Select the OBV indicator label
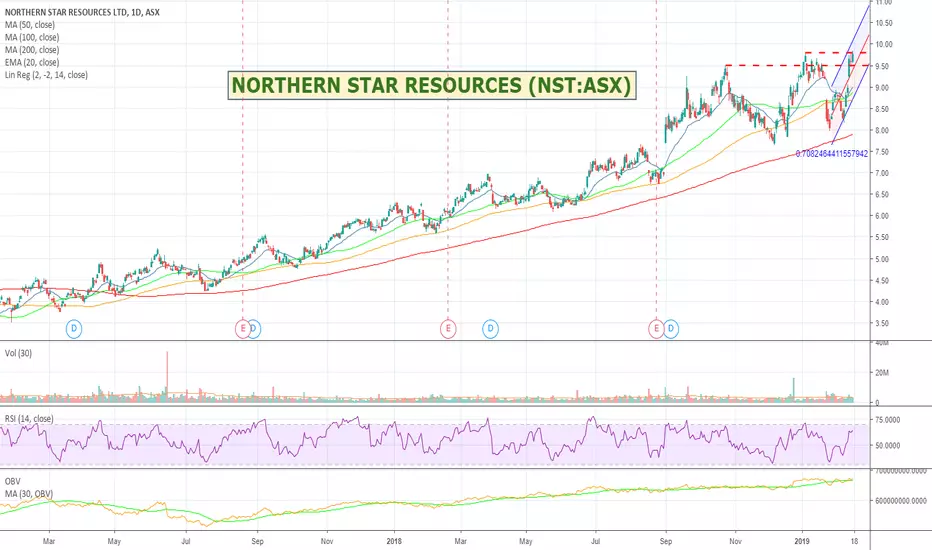This screenshot has width=932, height=550. 12,482
